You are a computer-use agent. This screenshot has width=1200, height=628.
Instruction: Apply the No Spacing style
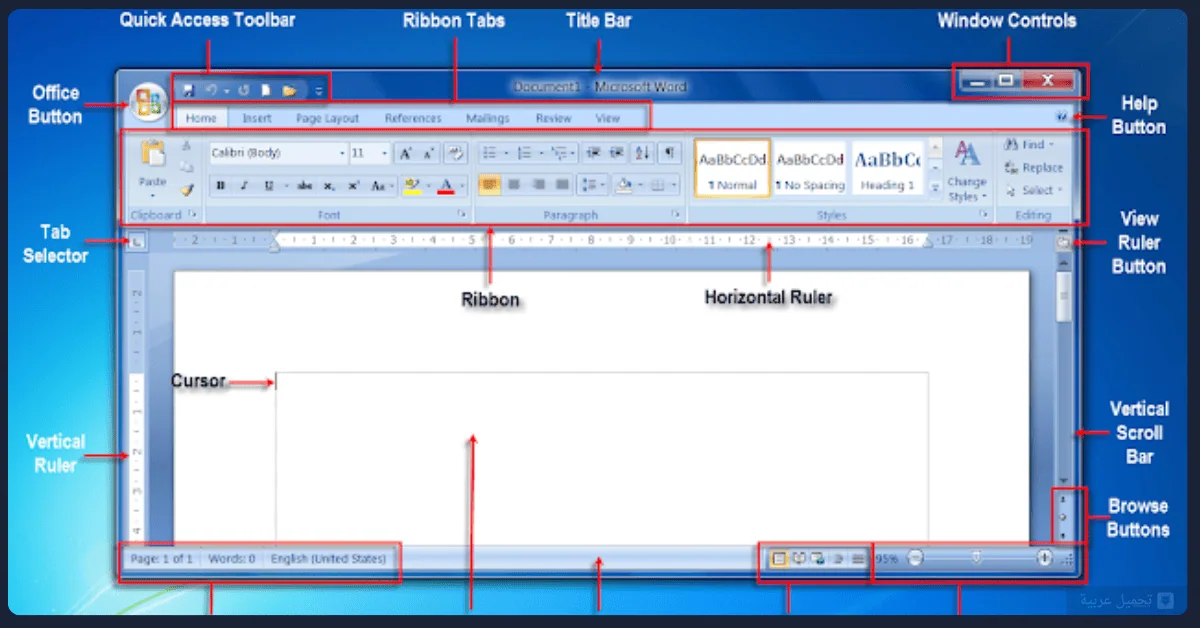810,167
